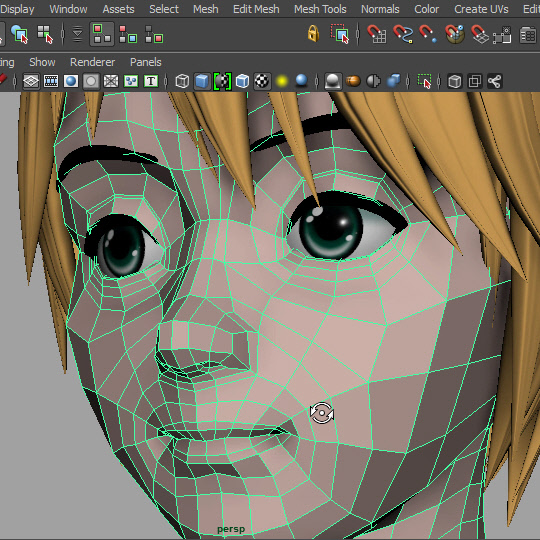Expand the Panels menu
The image size is (540, 540).
145,62
